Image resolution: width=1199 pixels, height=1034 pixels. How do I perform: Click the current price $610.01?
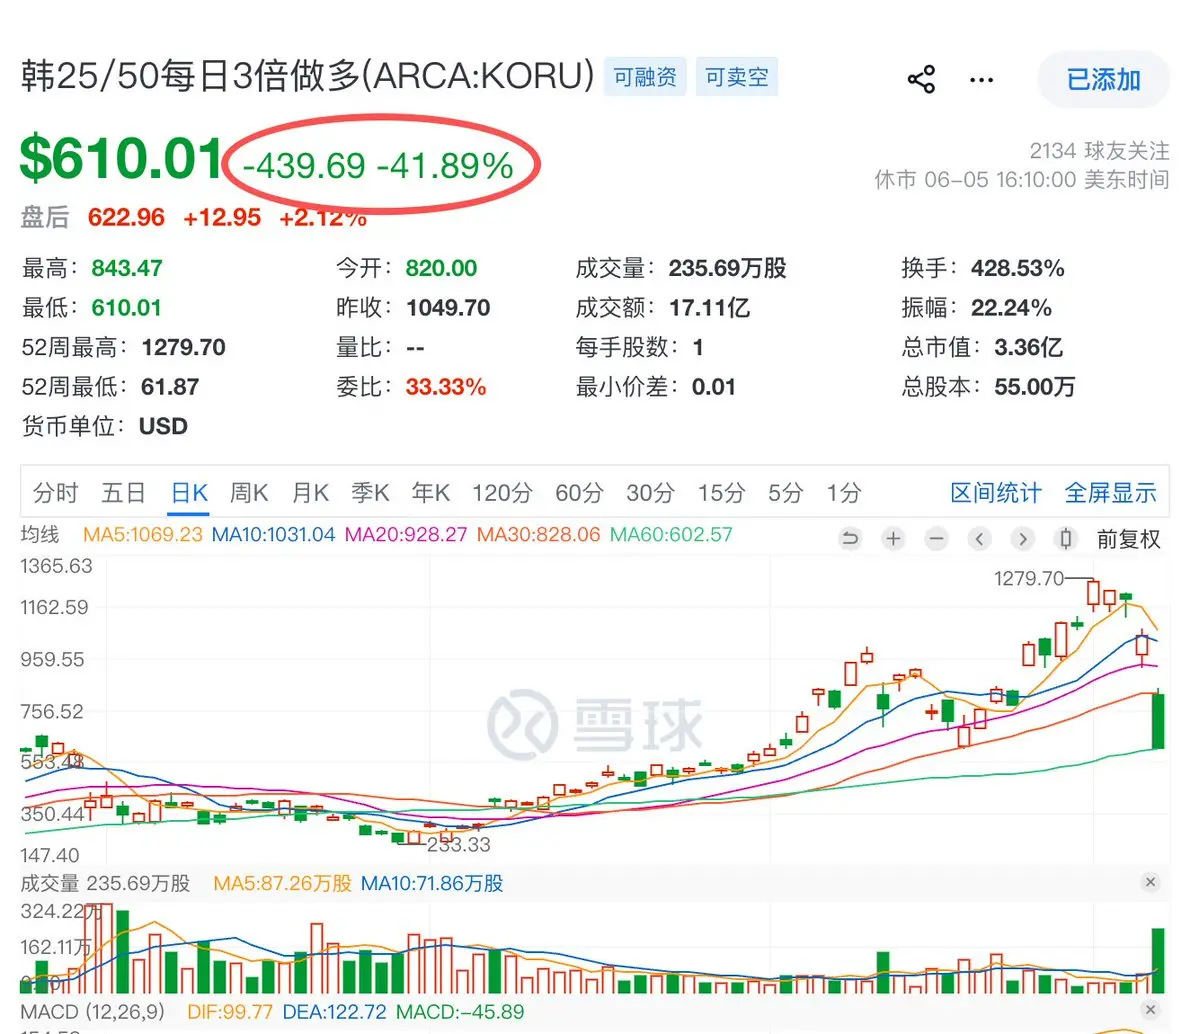click(x=121, y=159)
